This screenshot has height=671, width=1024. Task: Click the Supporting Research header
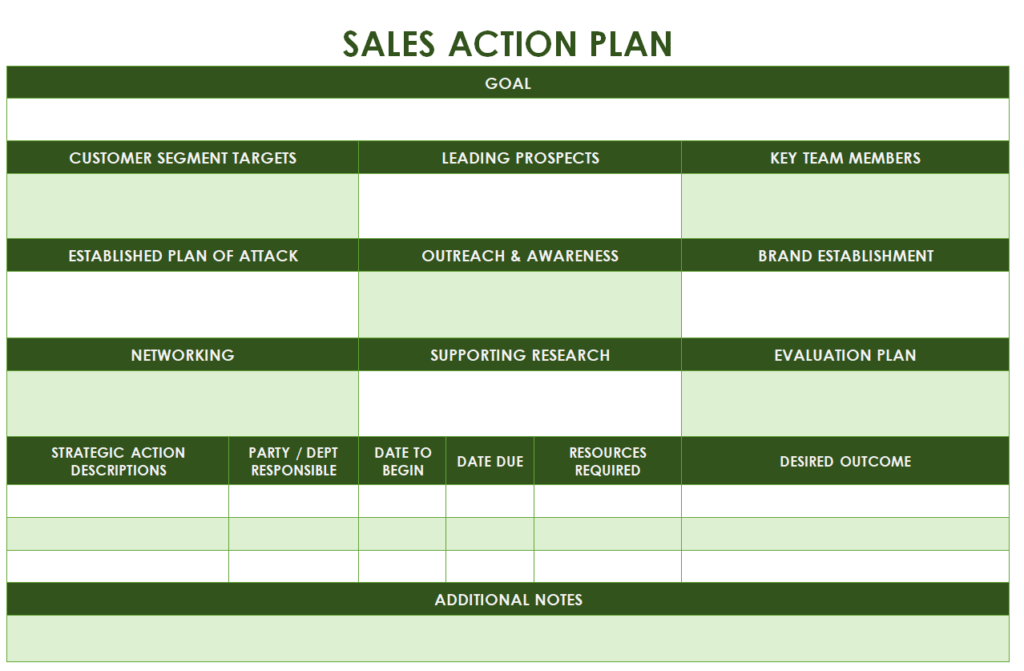tap(520, 355)
